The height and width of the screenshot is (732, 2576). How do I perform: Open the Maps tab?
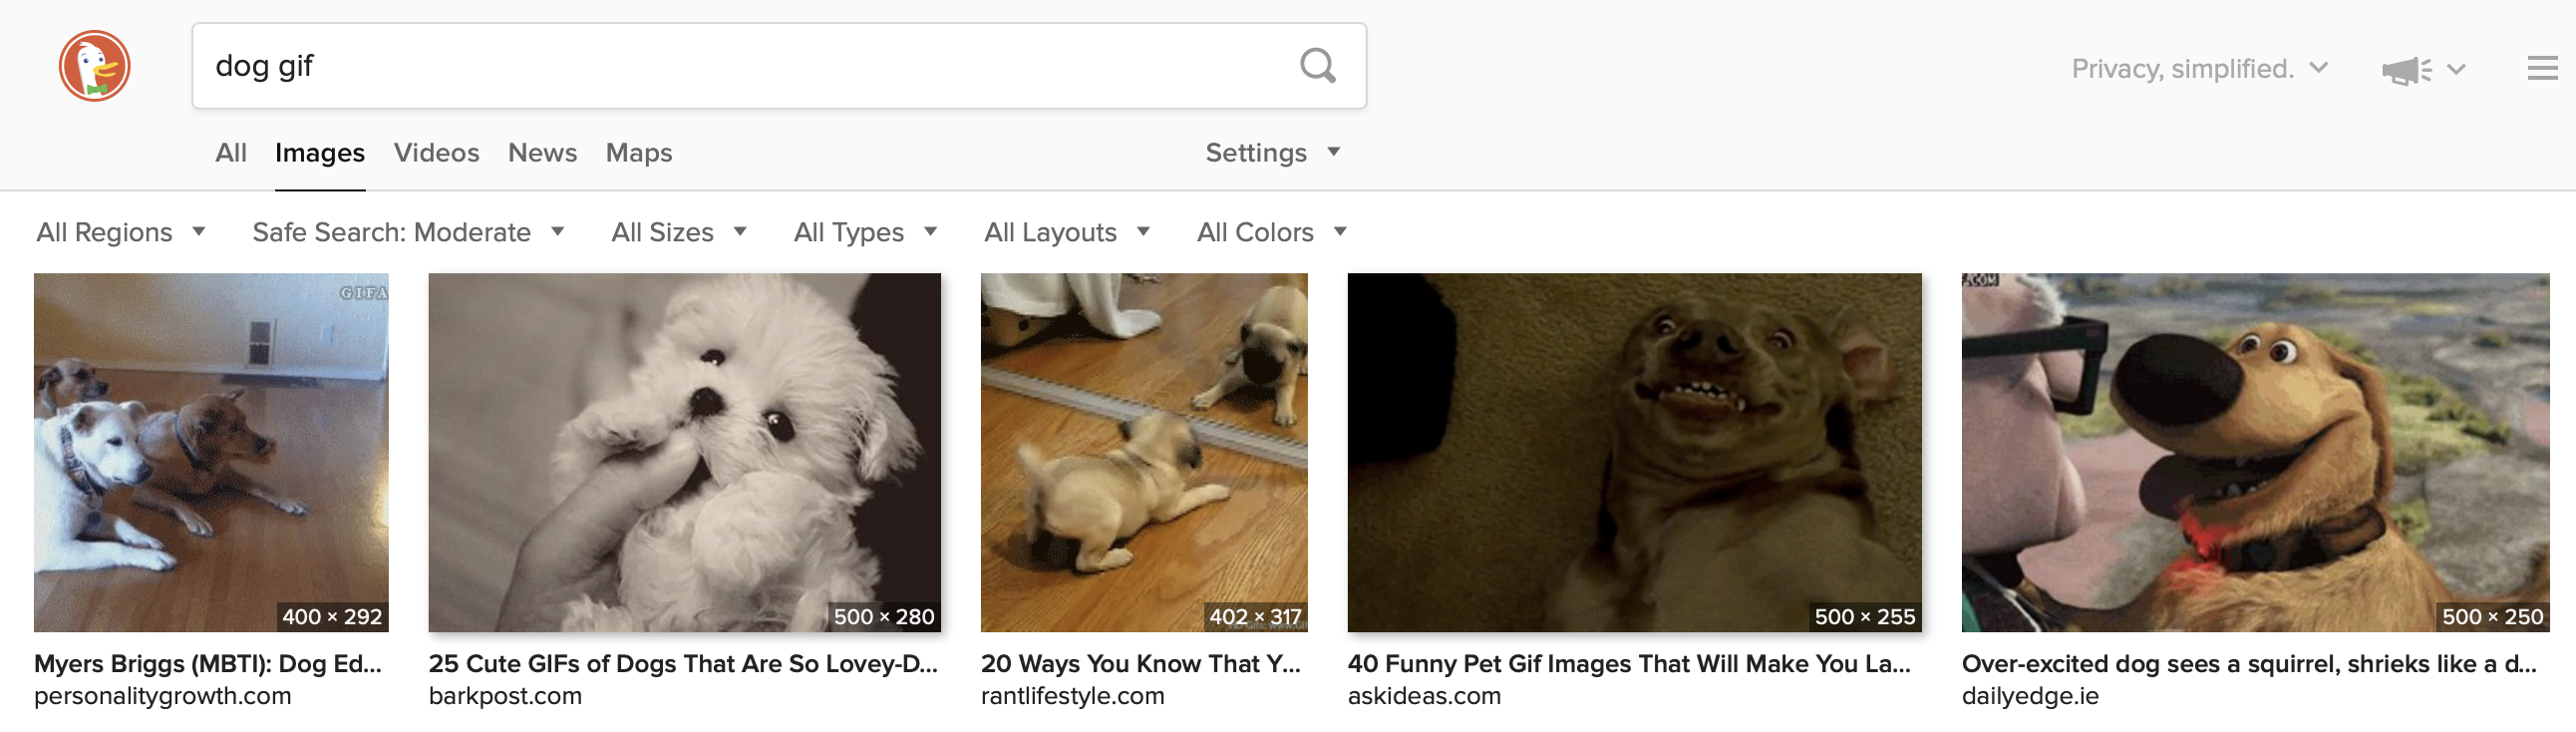(x=638, y=152)
